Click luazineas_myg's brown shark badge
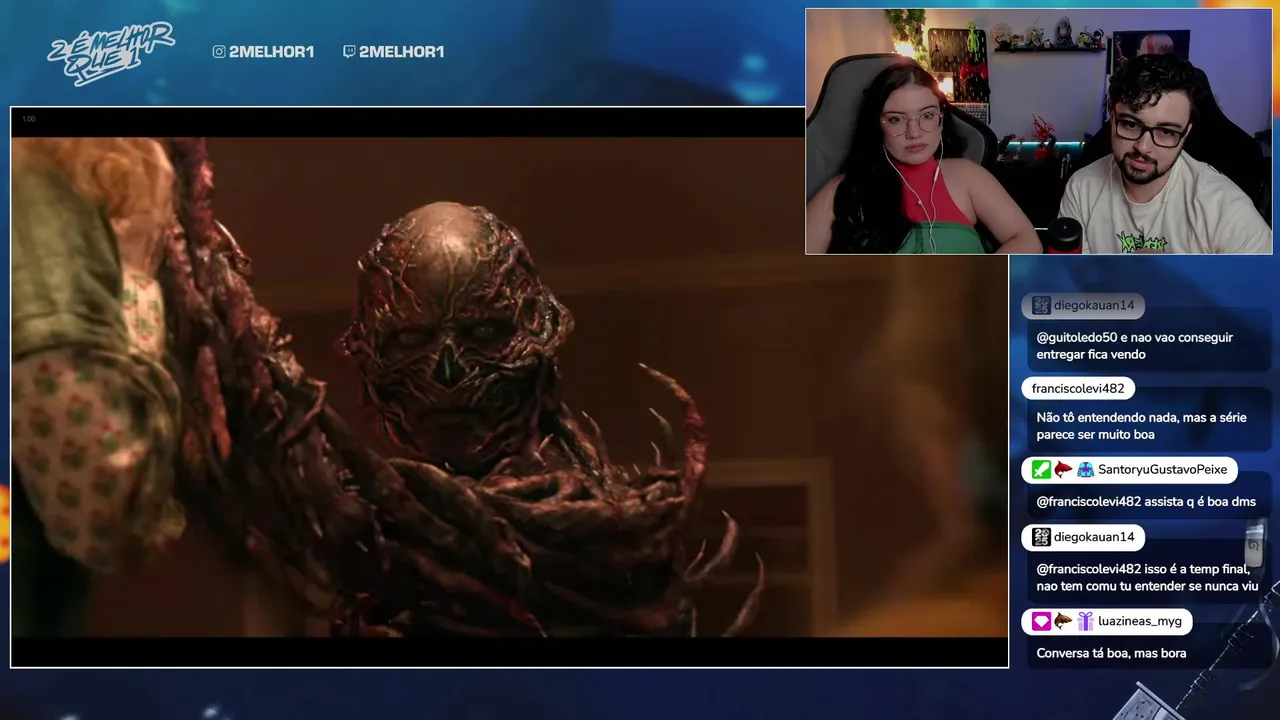 click(1063, 622)
